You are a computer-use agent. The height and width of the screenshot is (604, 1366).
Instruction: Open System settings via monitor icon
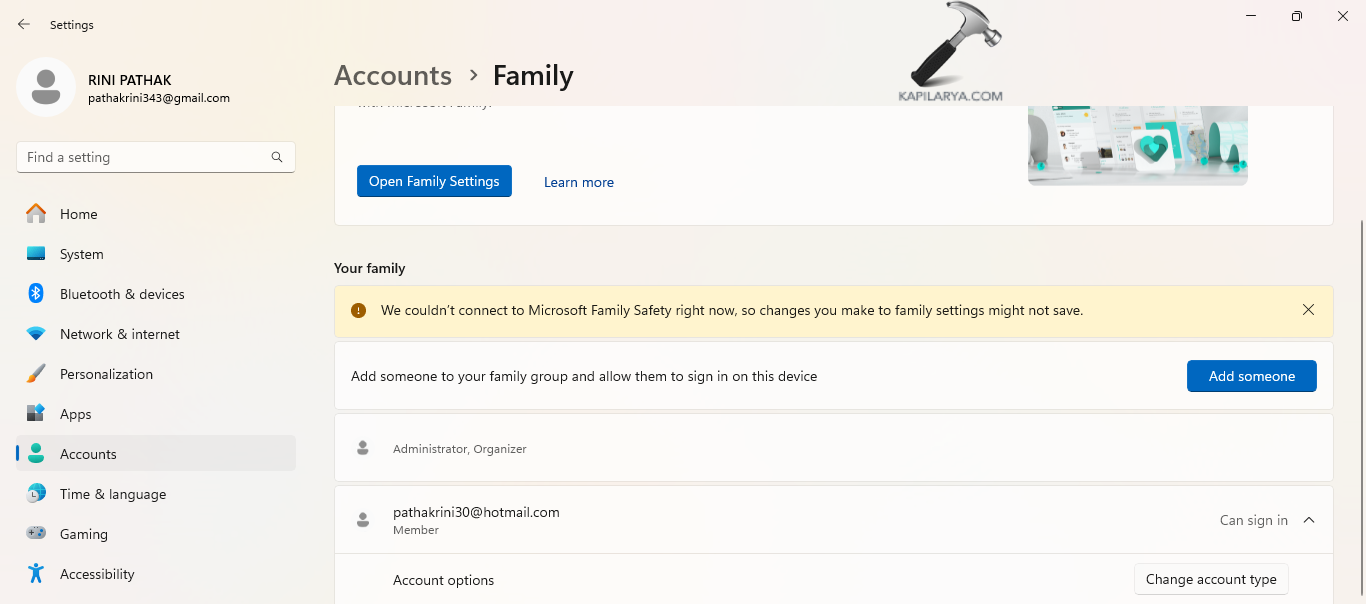click(x=36, y=254)
